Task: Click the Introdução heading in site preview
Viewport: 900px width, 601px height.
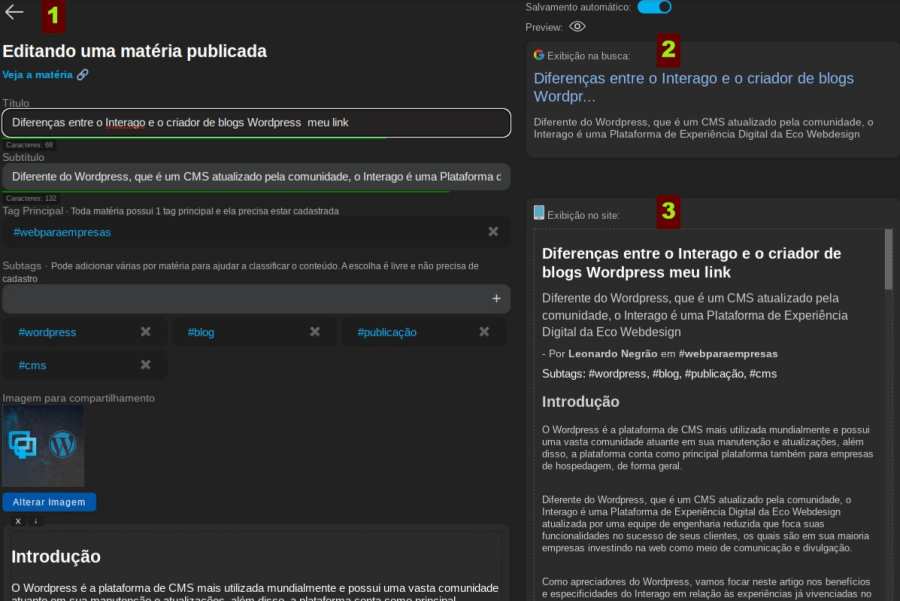Action: click(580, 402)
